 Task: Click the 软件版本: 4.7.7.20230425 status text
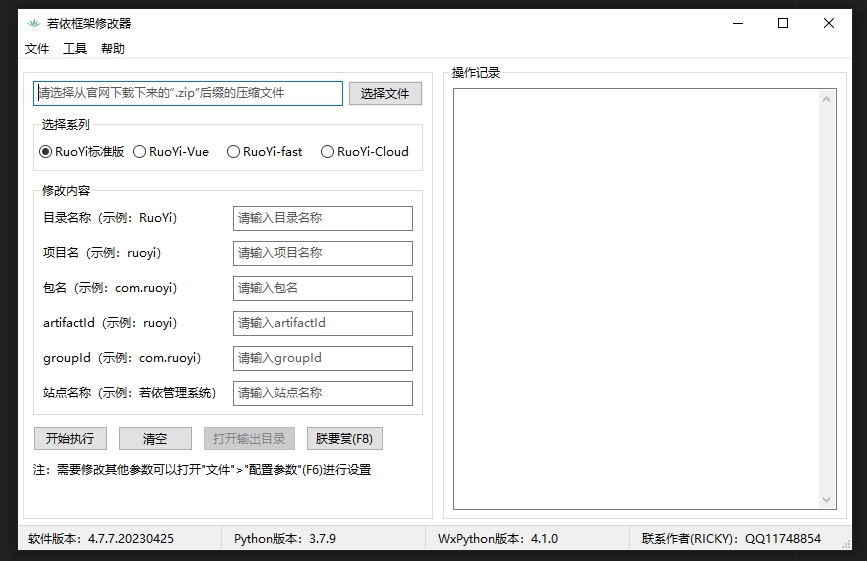click(x=101, y=538)
